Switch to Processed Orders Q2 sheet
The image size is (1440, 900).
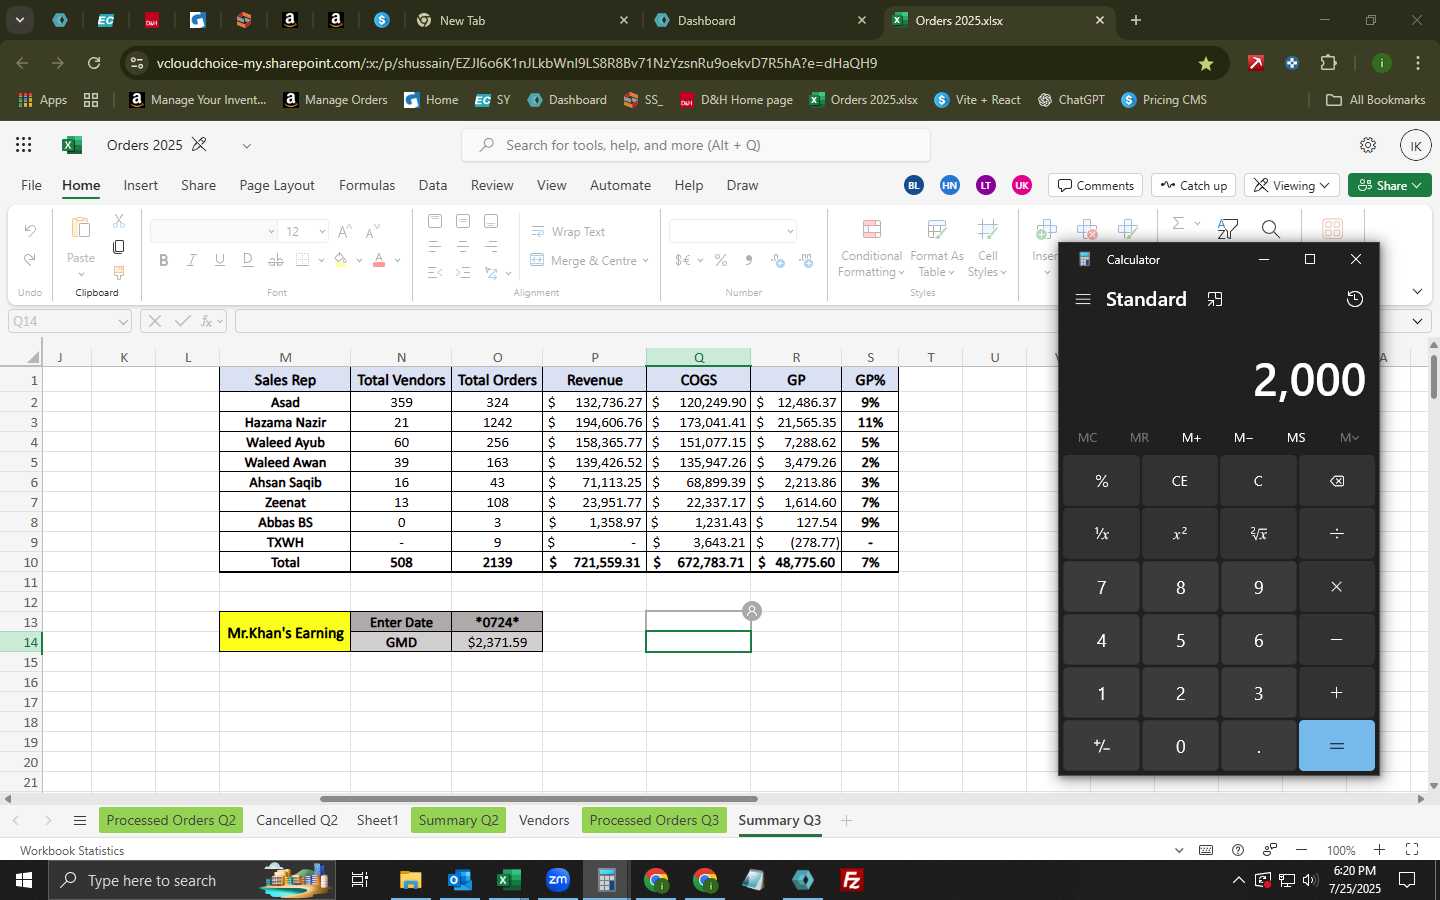click(171, 820)
